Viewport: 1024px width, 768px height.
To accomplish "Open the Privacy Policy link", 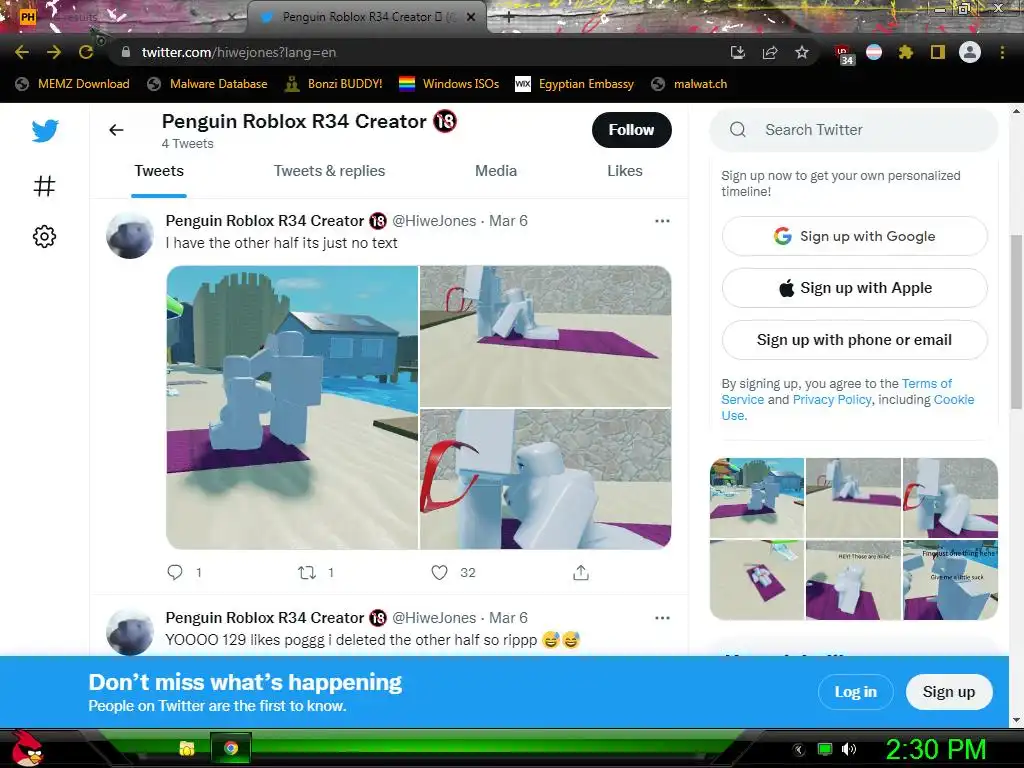I will click(x=832, y=400).
